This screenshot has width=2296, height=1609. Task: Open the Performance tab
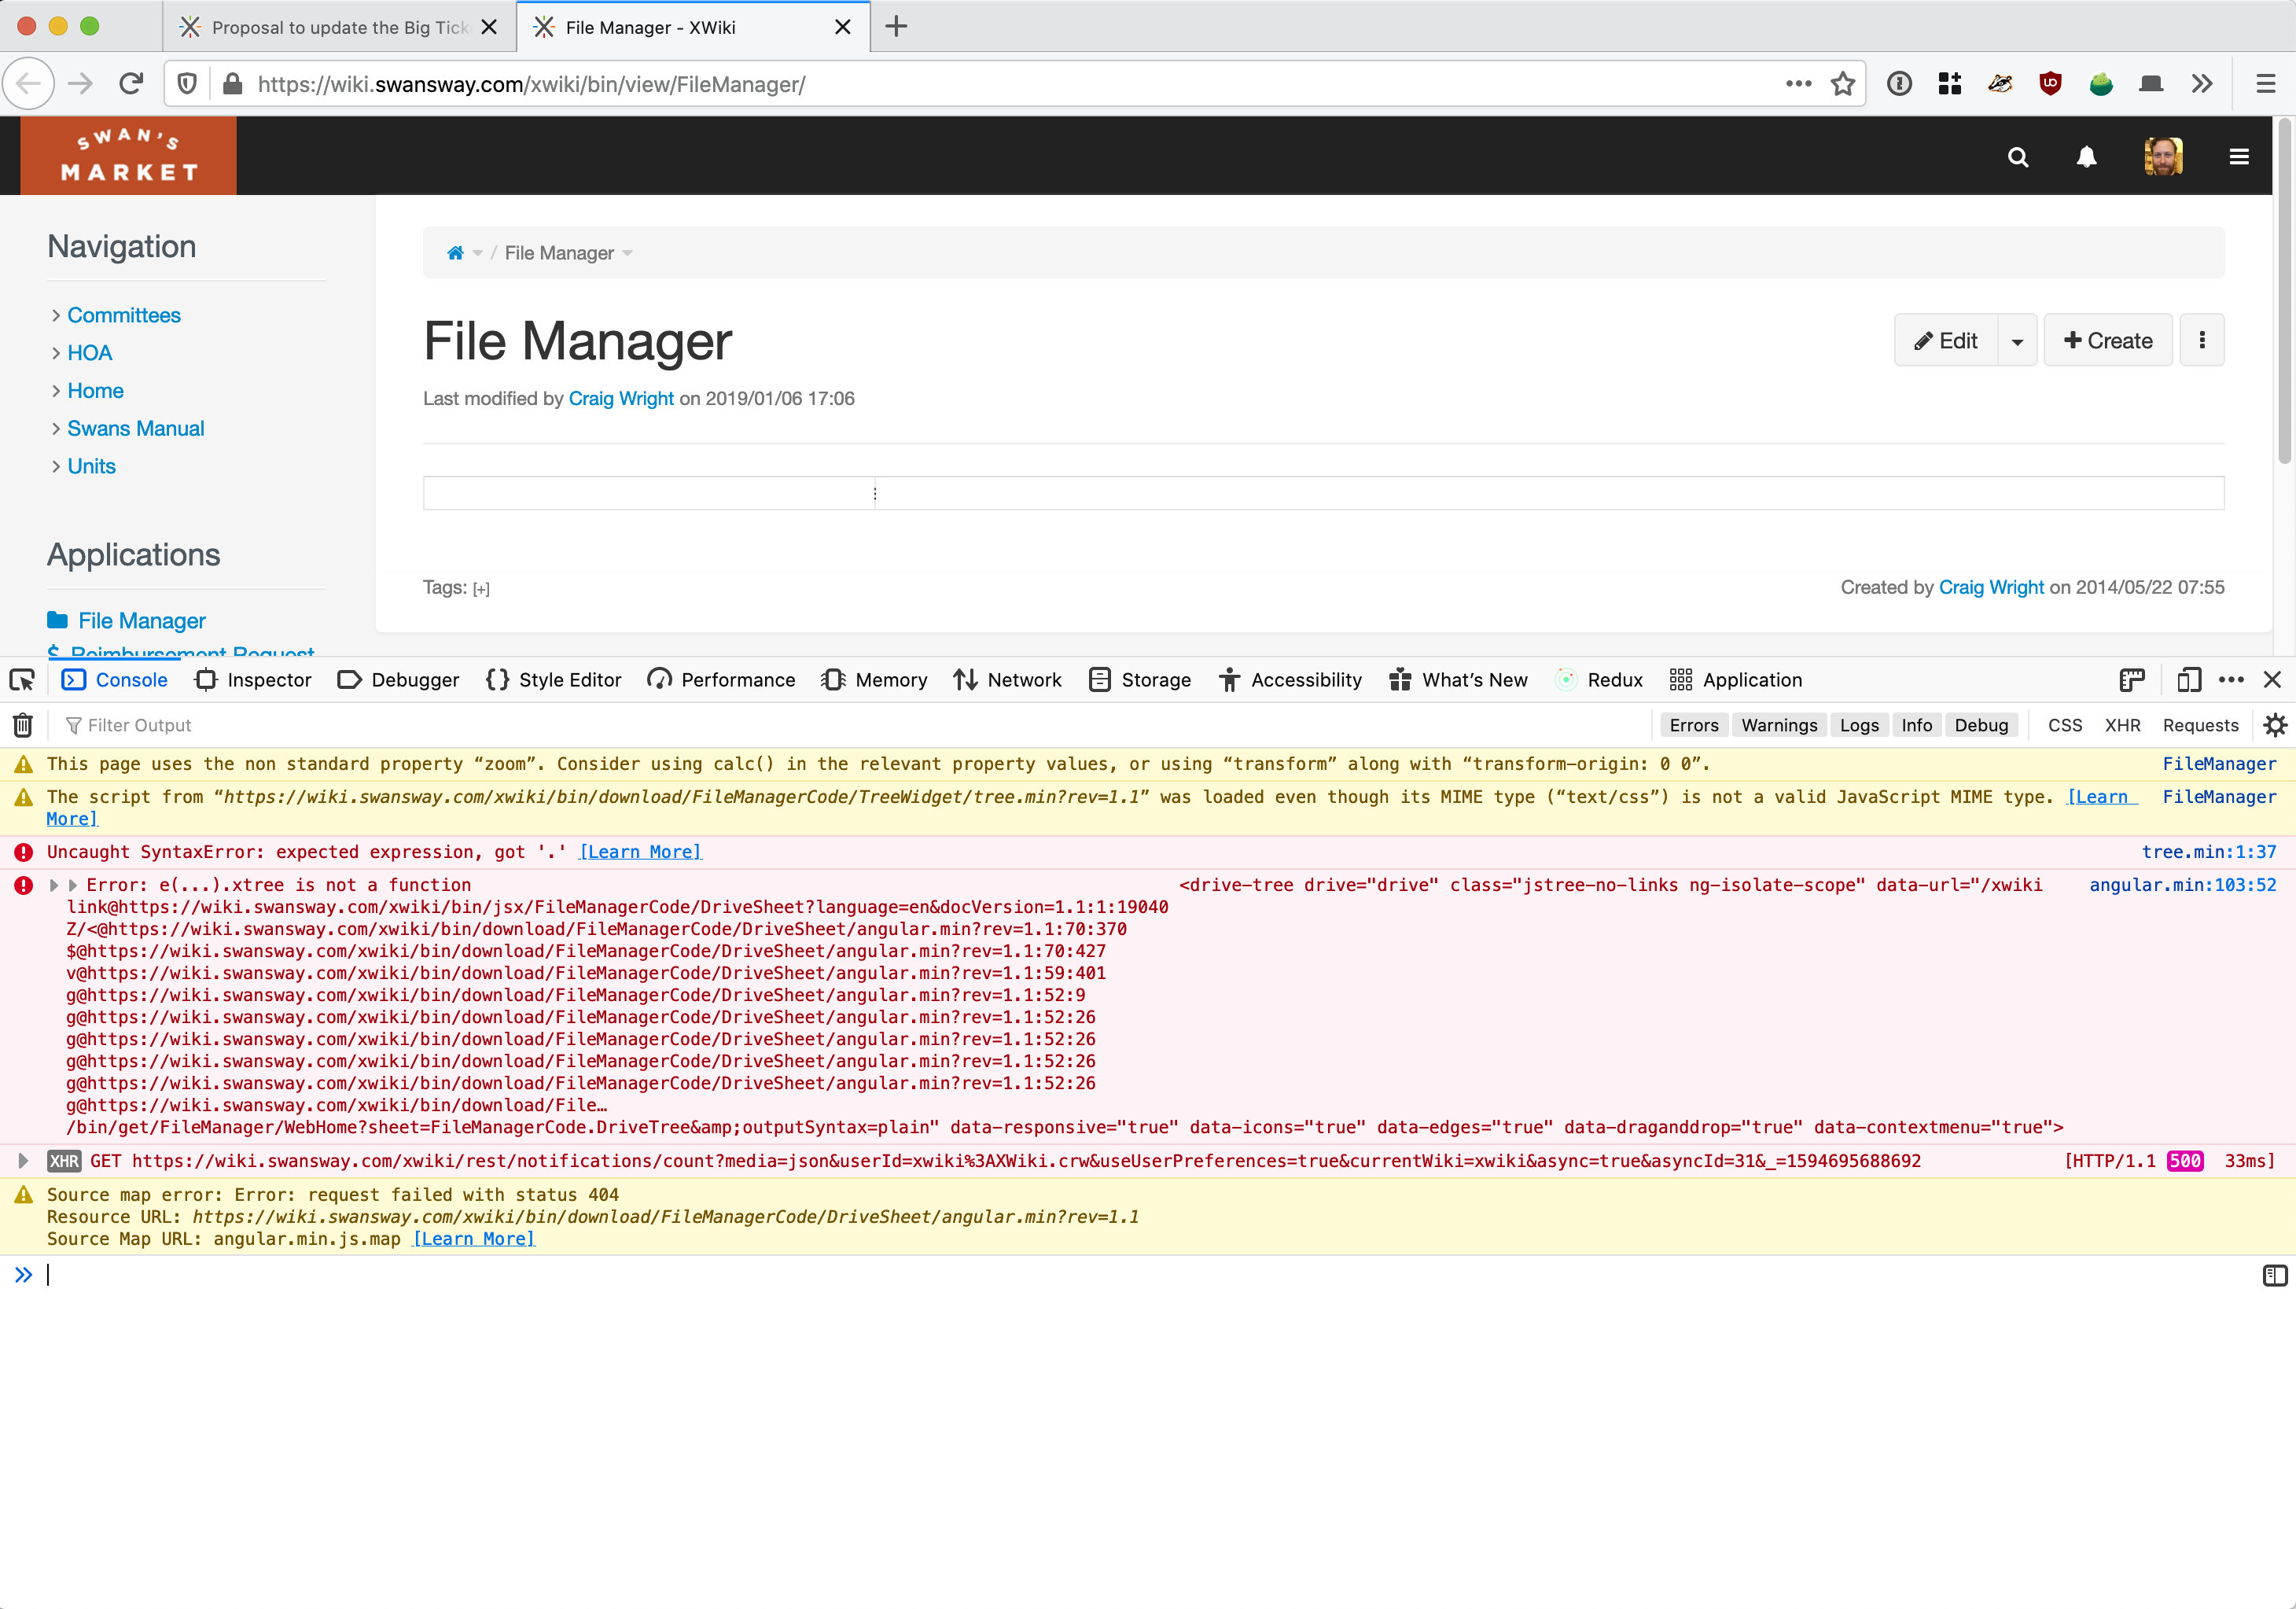click(721, 680)
